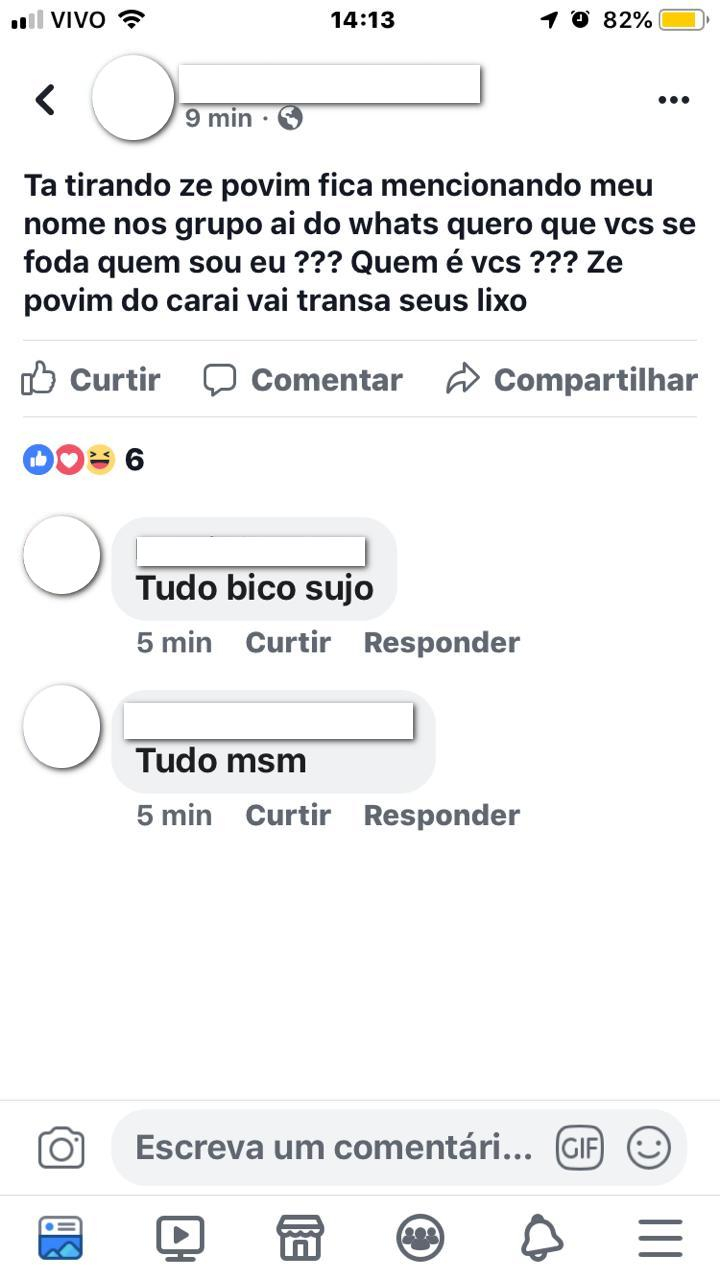Tap the 'Escreva um comentário' field
This screenshot has width=720, height=1280.
point(334,1147)
